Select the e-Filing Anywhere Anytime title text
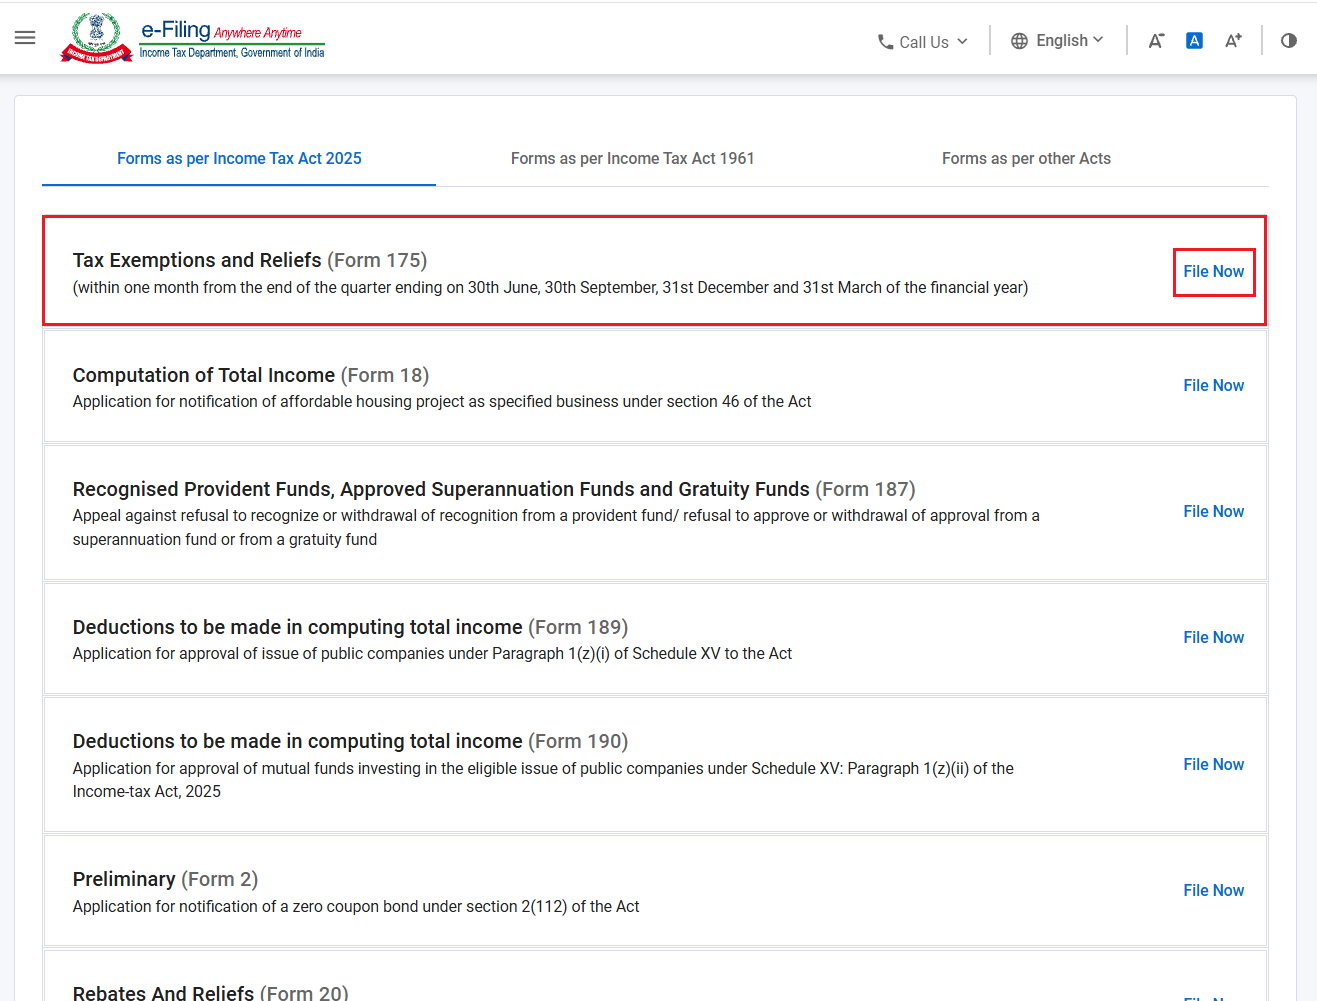Viewport: 1317px width, 1001px height. tap(221, 31)
